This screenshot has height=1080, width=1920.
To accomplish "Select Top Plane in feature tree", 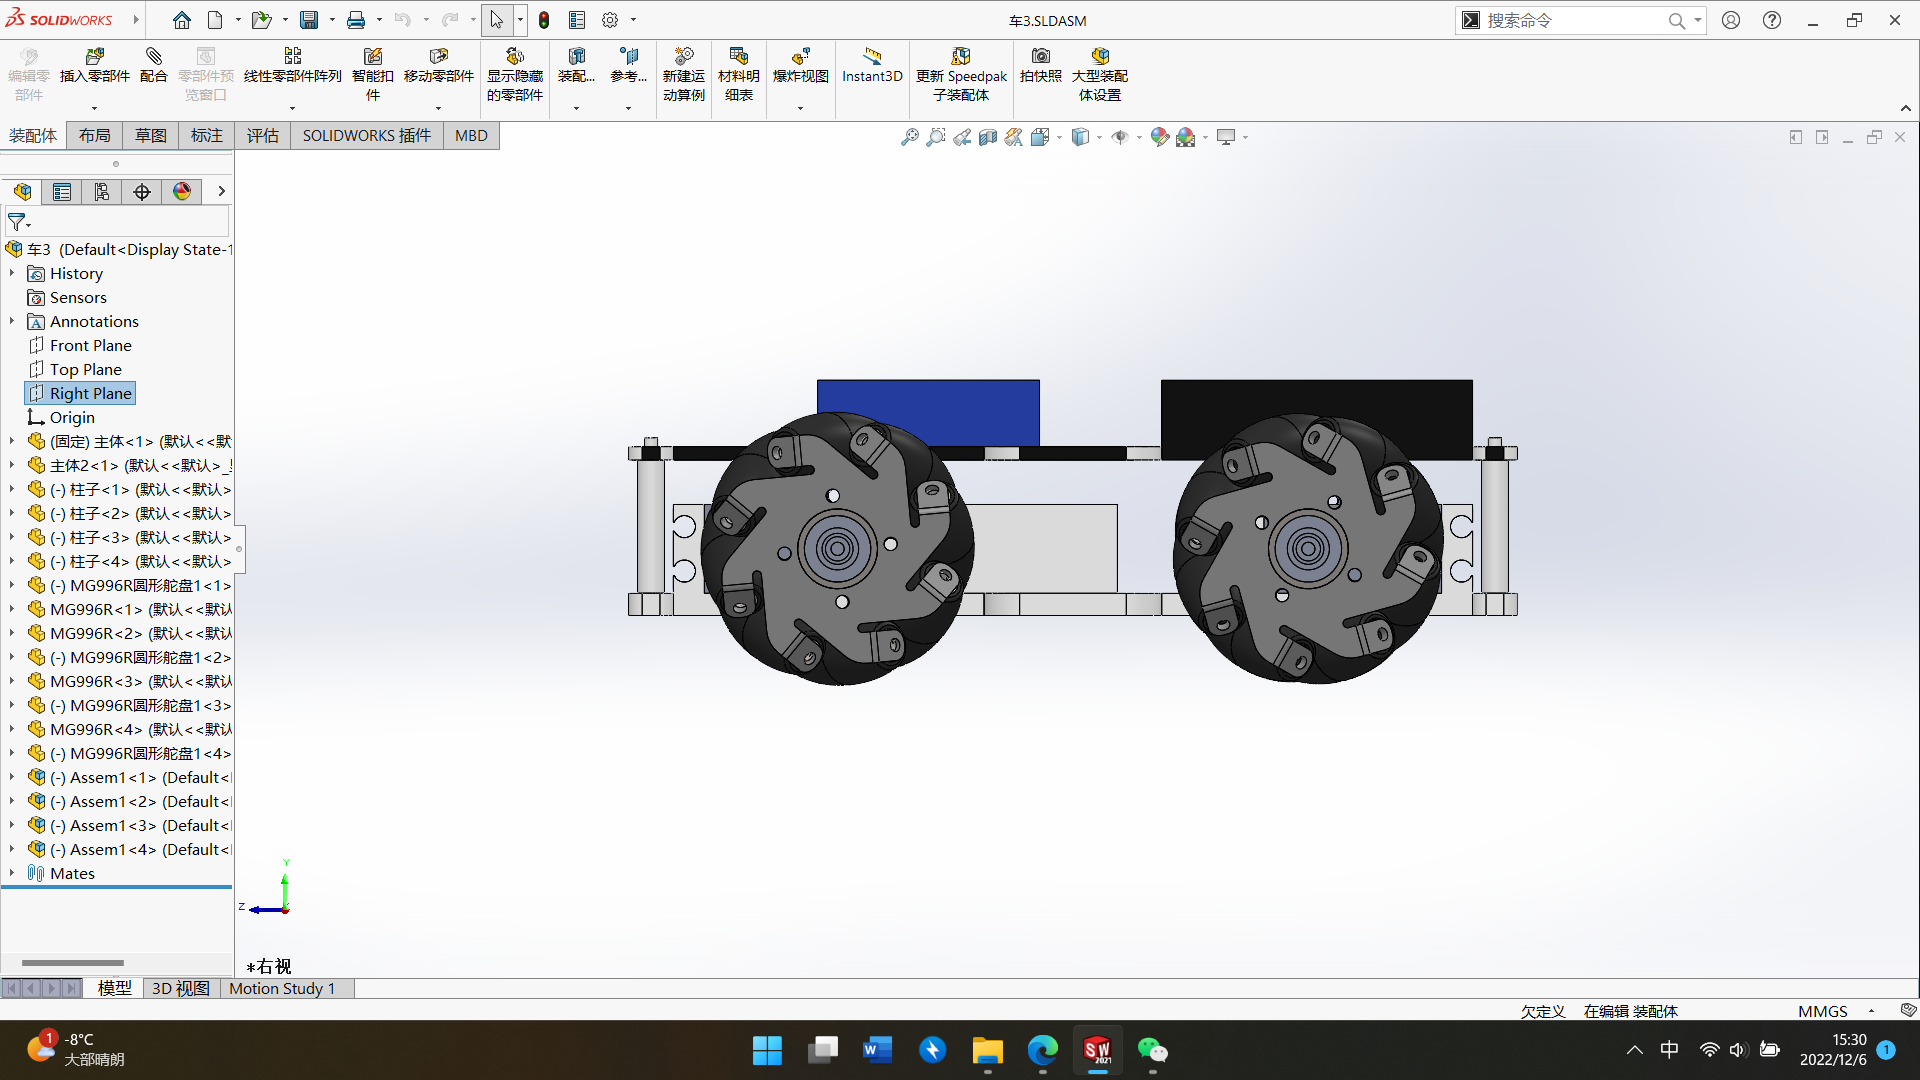I will [75, 369].
